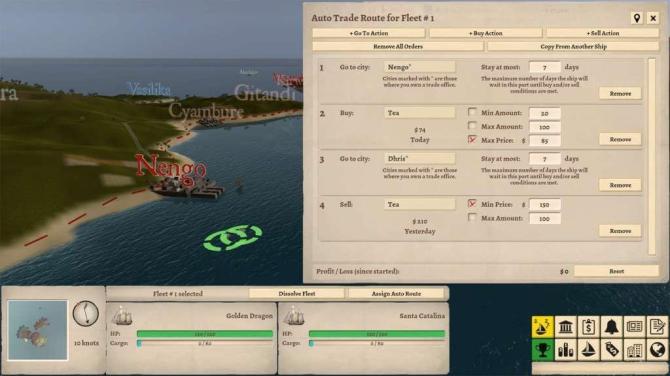The height and width of the screenshot is (376, 670).
Task: Click the Gitandi city label on map
Action: tap(265, 92)
